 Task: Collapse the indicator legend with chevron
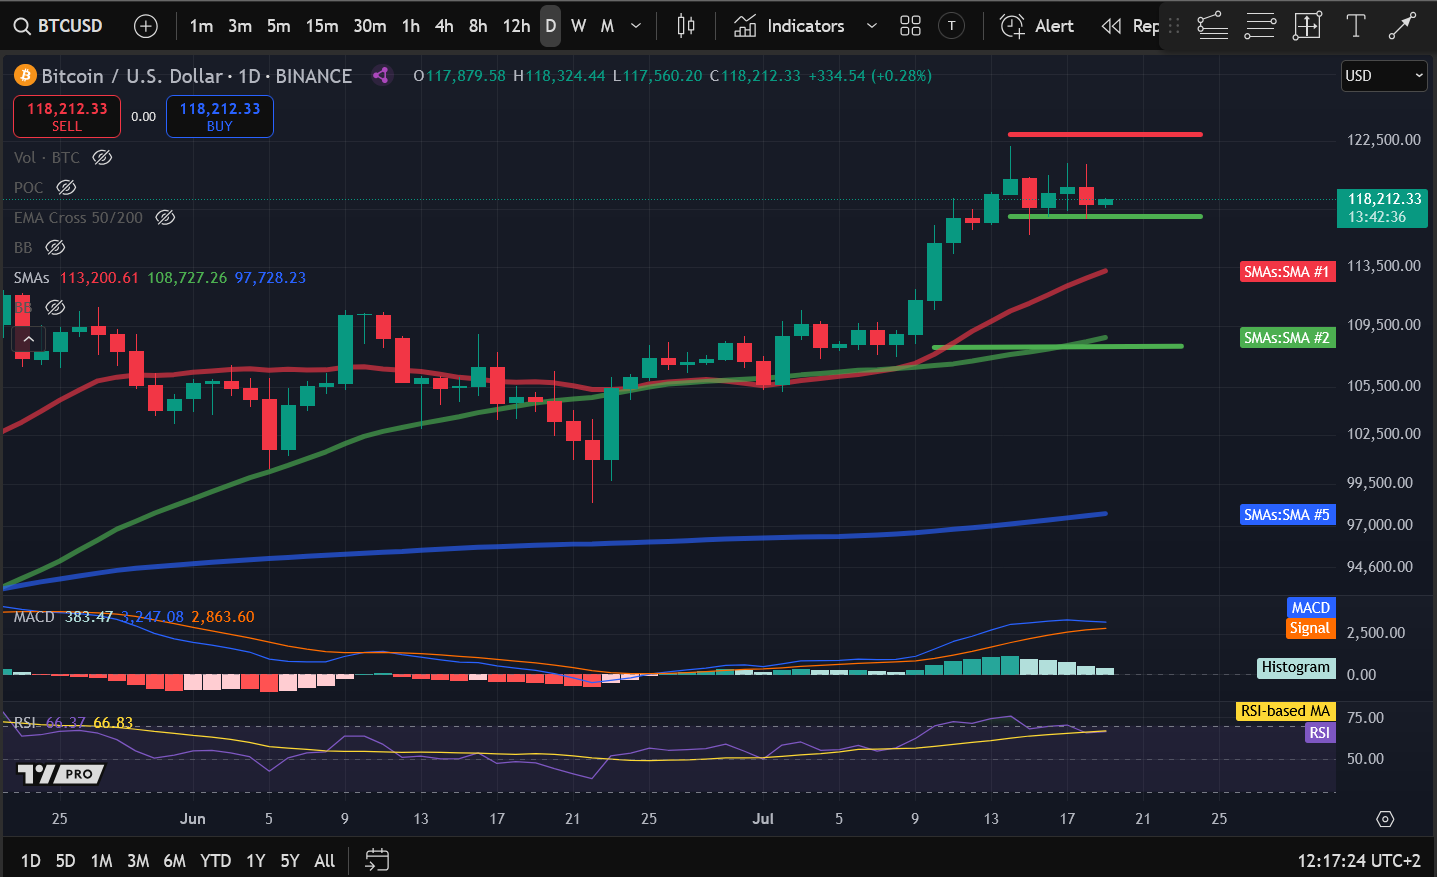(x=29, y=340)
